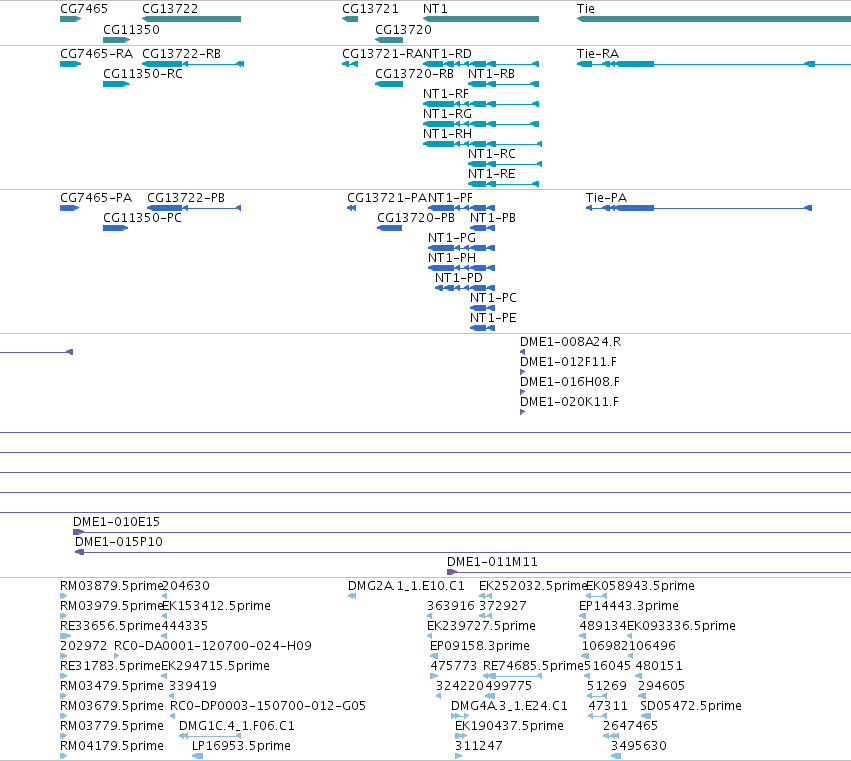Click protein label CG7465-PA

click(x=96, y=198)
